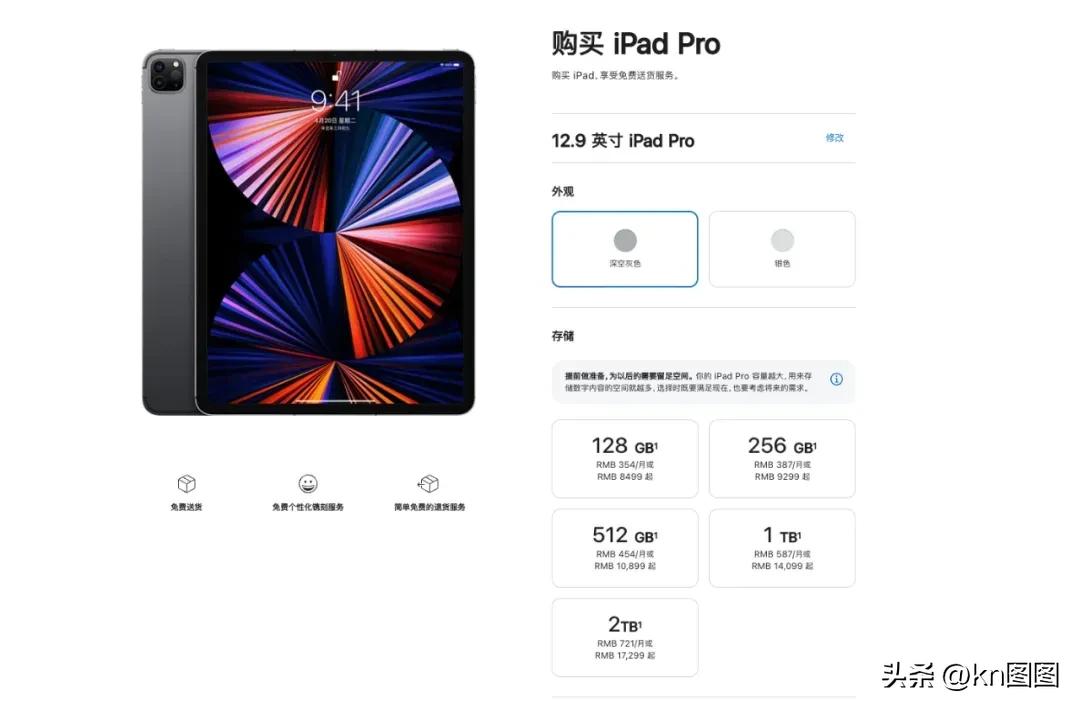Click the 简单免费的退货服务 label

429,507
